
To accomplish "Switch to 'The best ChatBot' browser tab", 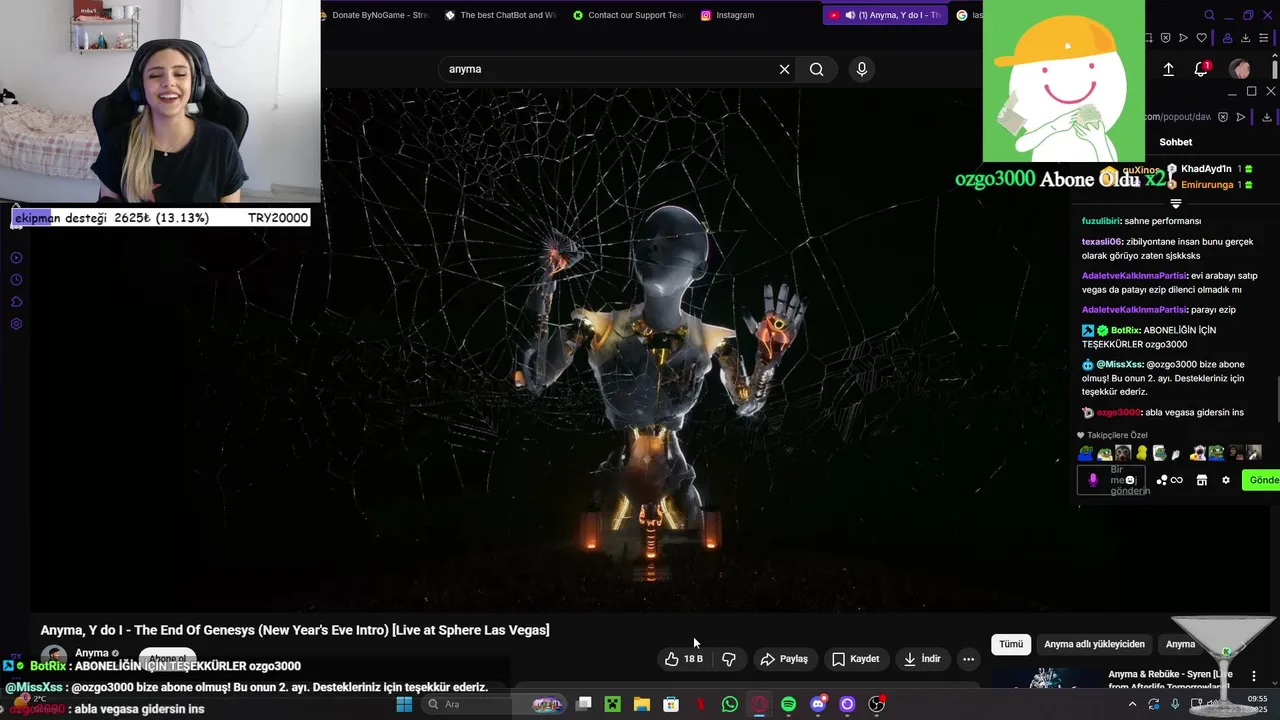I will coord(501,15).
